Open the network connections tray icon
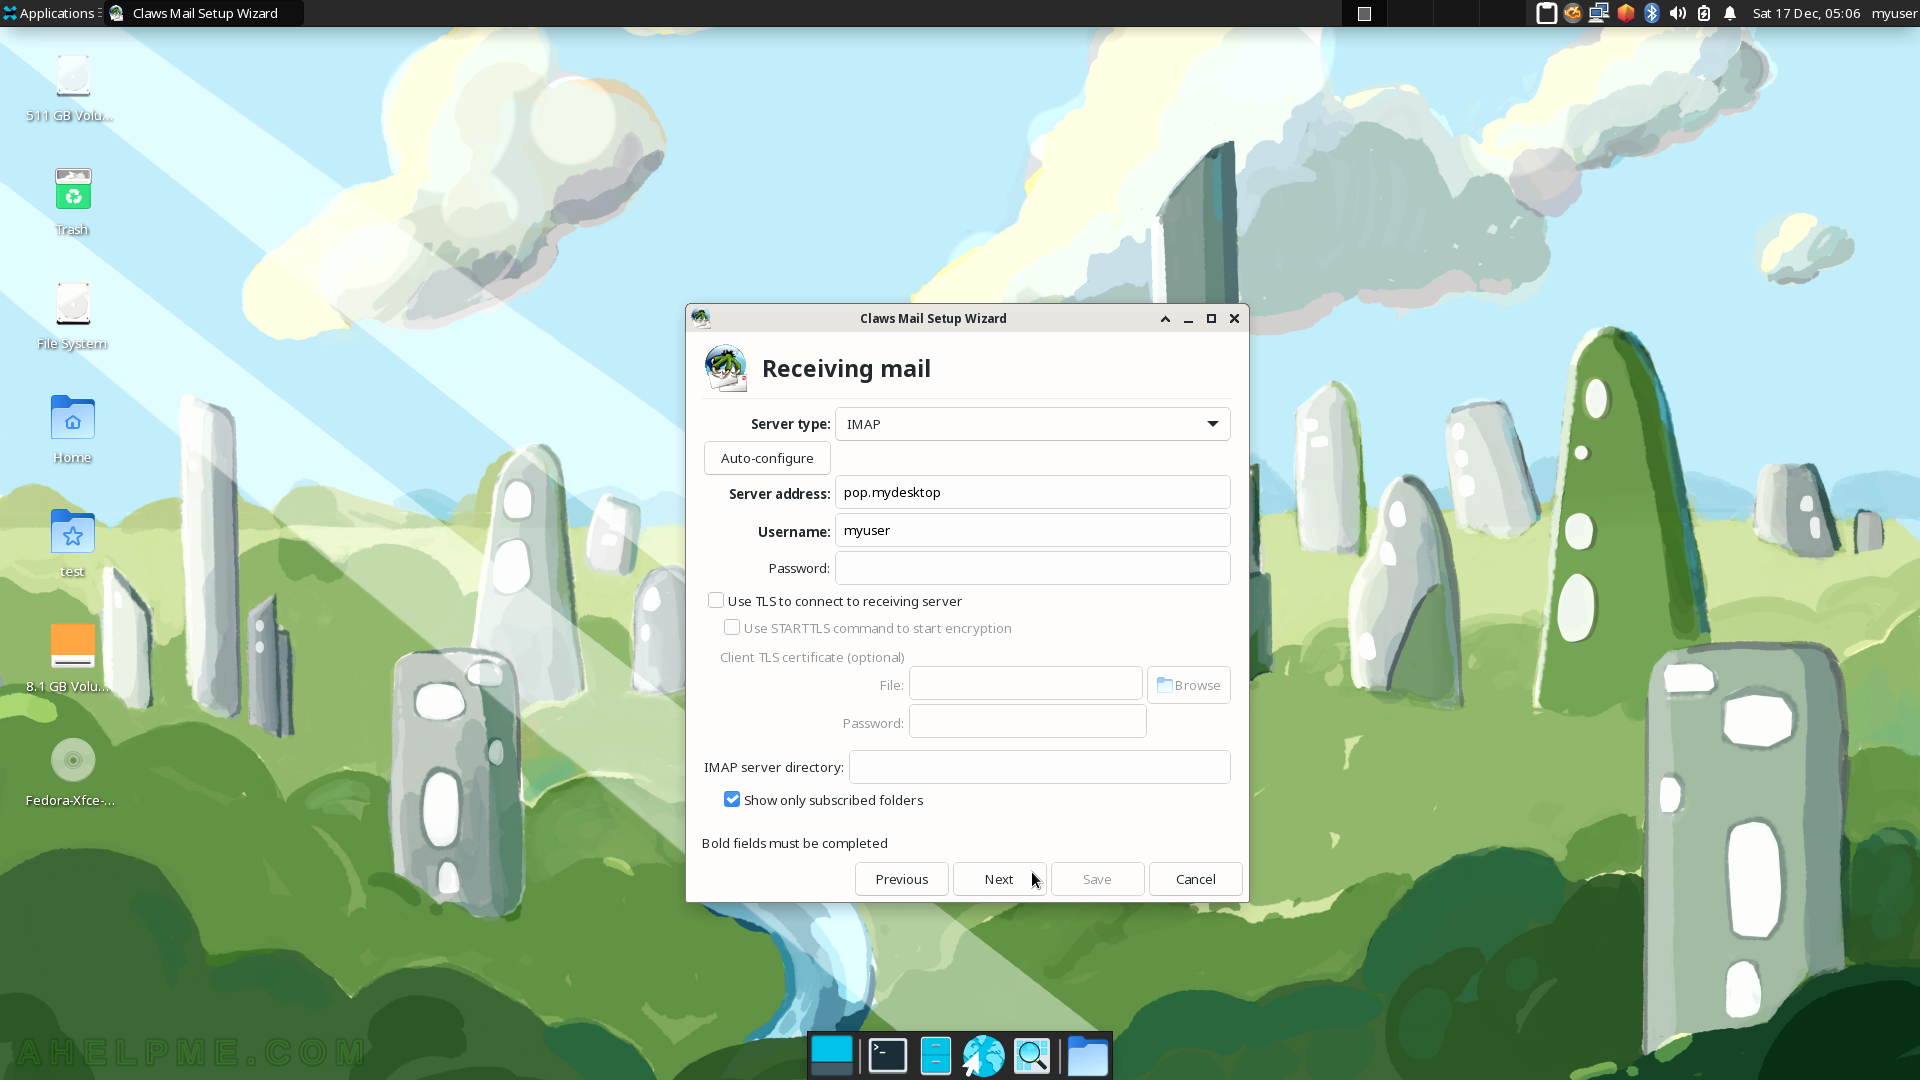Image resolution: width=1920 pixels, height=1080 pixels. 1598,13
